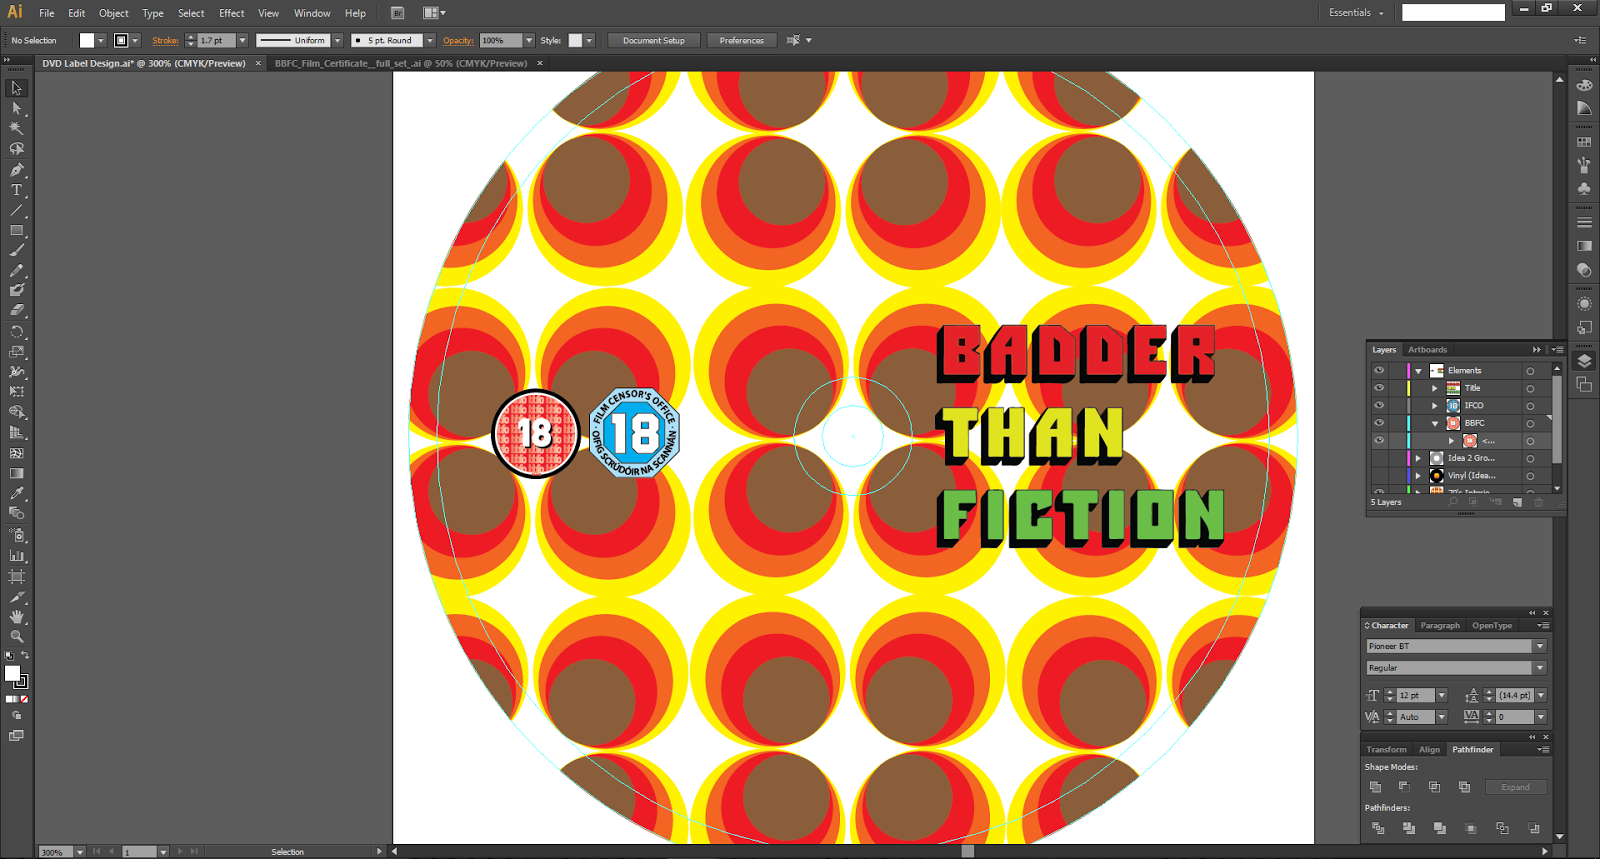Expand the IFCO sublayer
This screenshot has height=859, width=1600.
pos(1435,406)
